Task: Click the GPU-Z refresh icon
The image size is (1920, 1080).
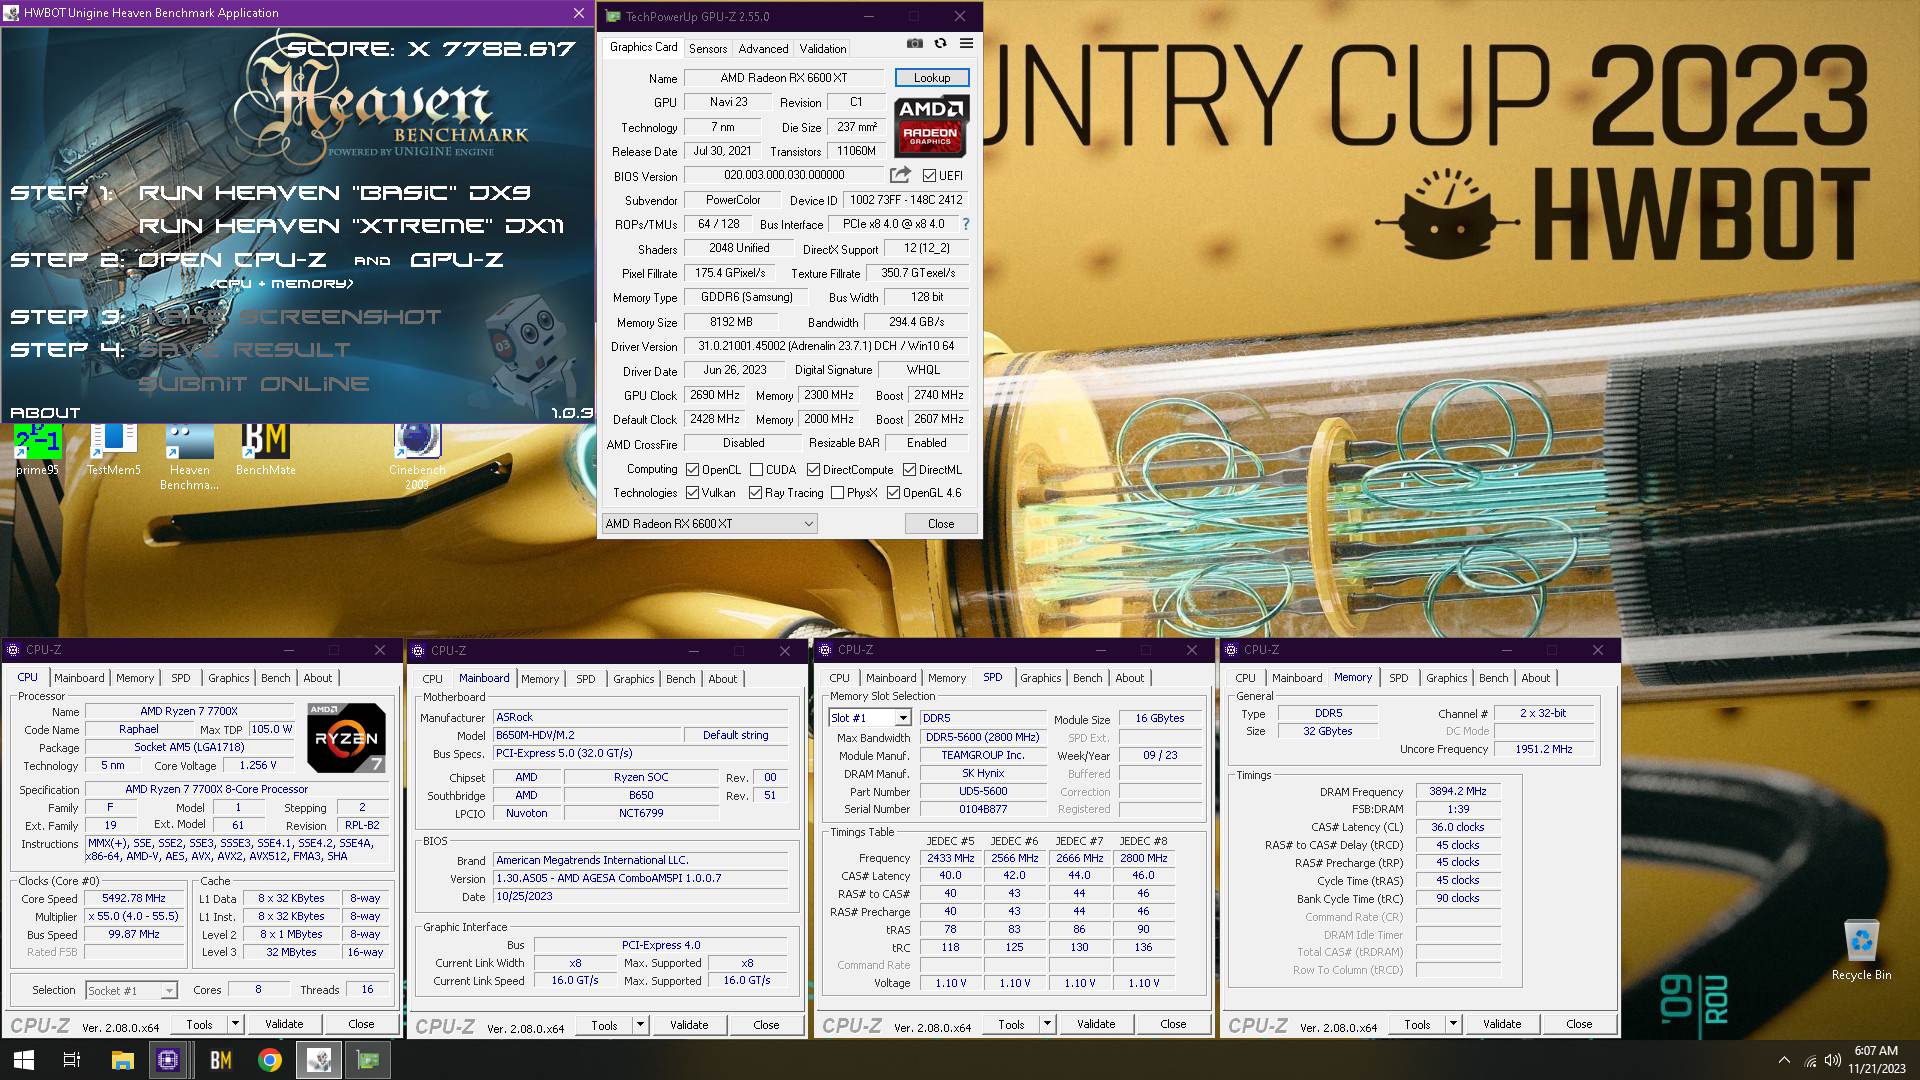Action: click(940, 44)
